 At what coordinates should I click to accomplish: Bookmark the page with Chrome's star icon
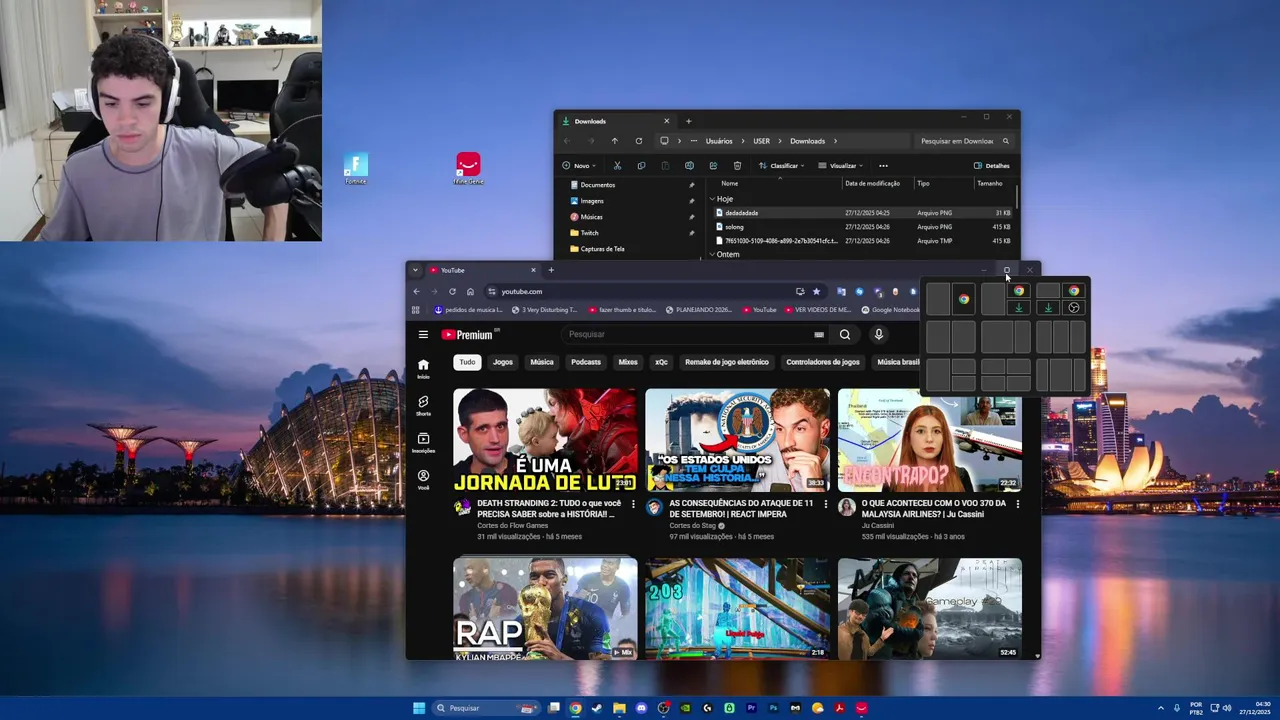(x=816, y=291)
